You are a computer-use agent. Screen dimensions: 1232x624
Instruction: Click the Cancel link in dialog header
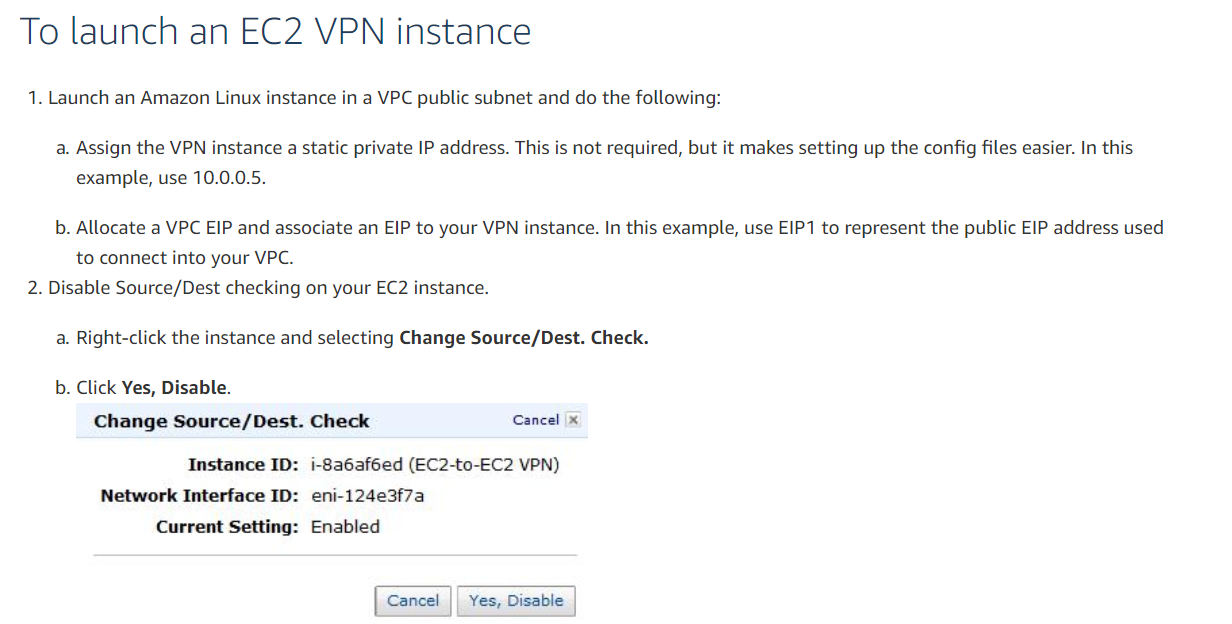pos(535,420)
